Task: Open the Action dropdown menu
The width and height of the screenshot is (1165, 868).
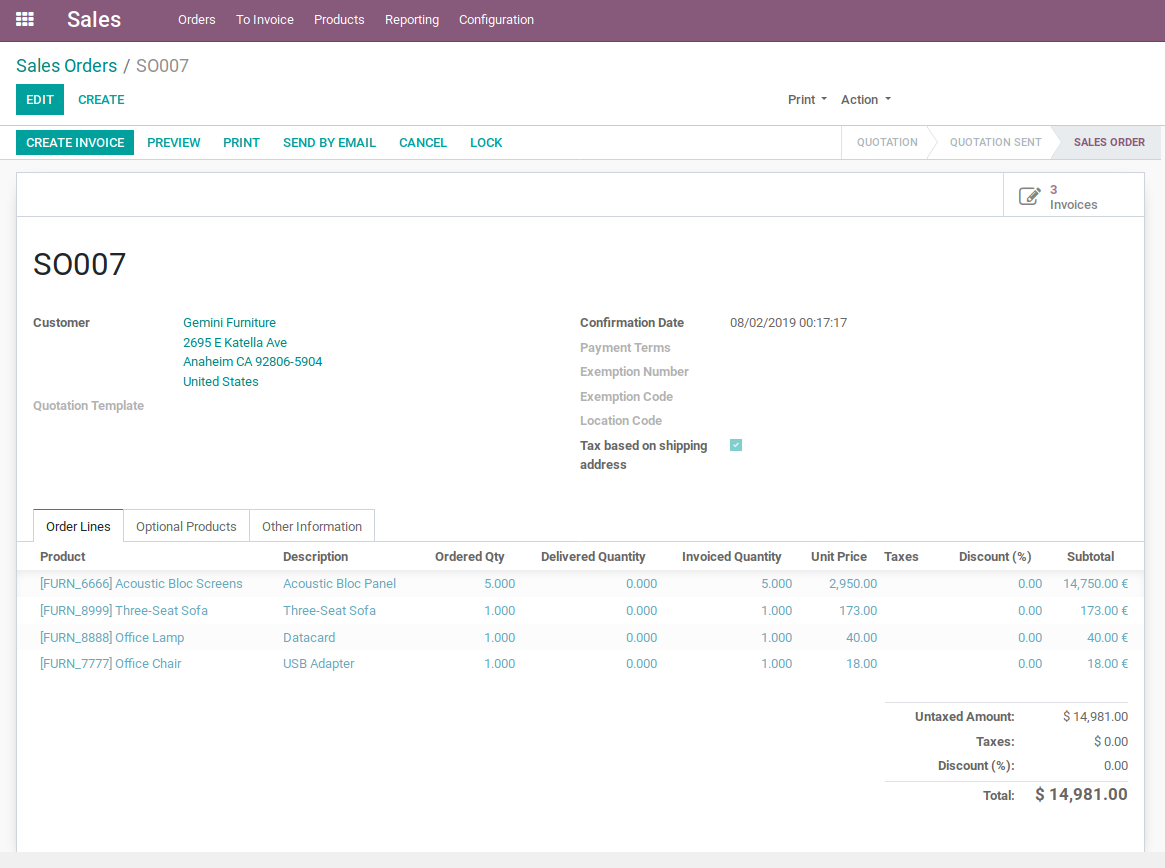Action: 865,100
